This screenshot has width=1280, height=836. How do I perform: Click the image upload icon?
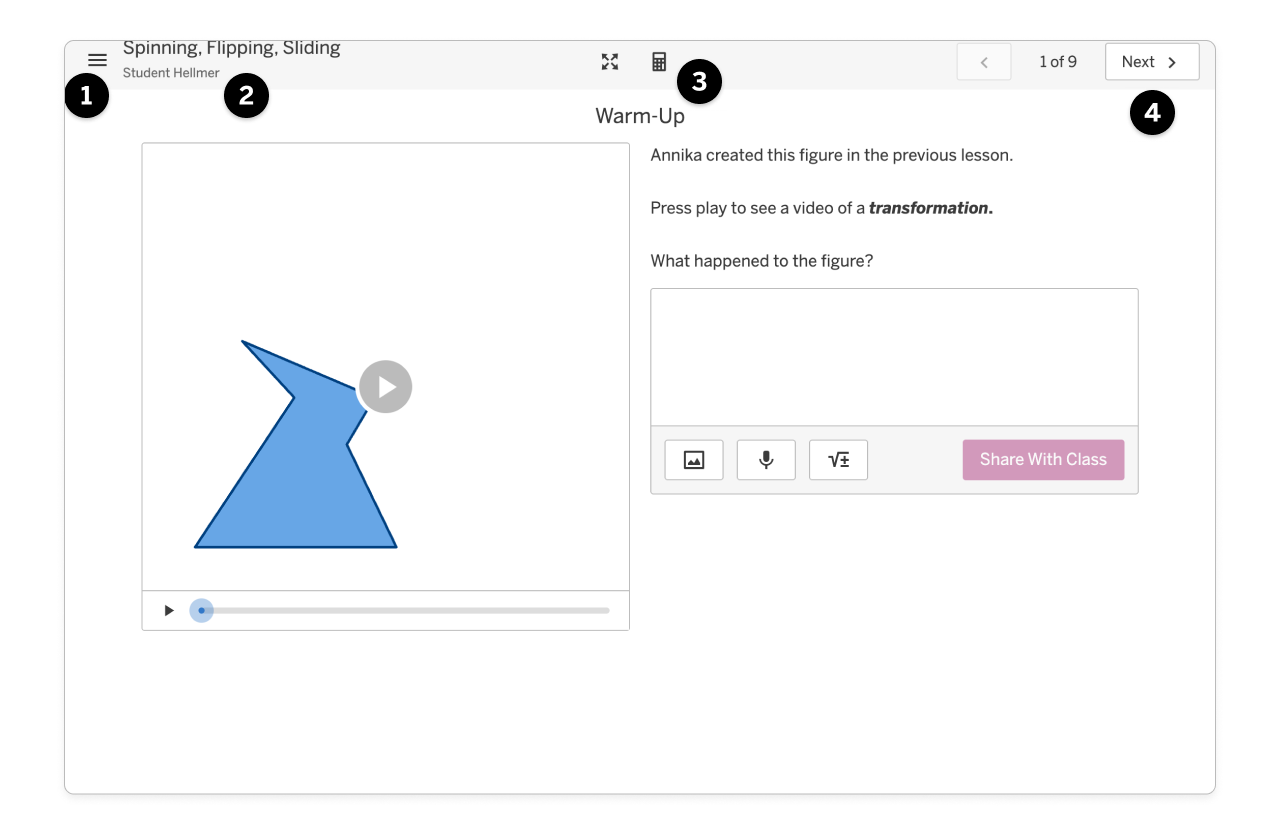694,459
